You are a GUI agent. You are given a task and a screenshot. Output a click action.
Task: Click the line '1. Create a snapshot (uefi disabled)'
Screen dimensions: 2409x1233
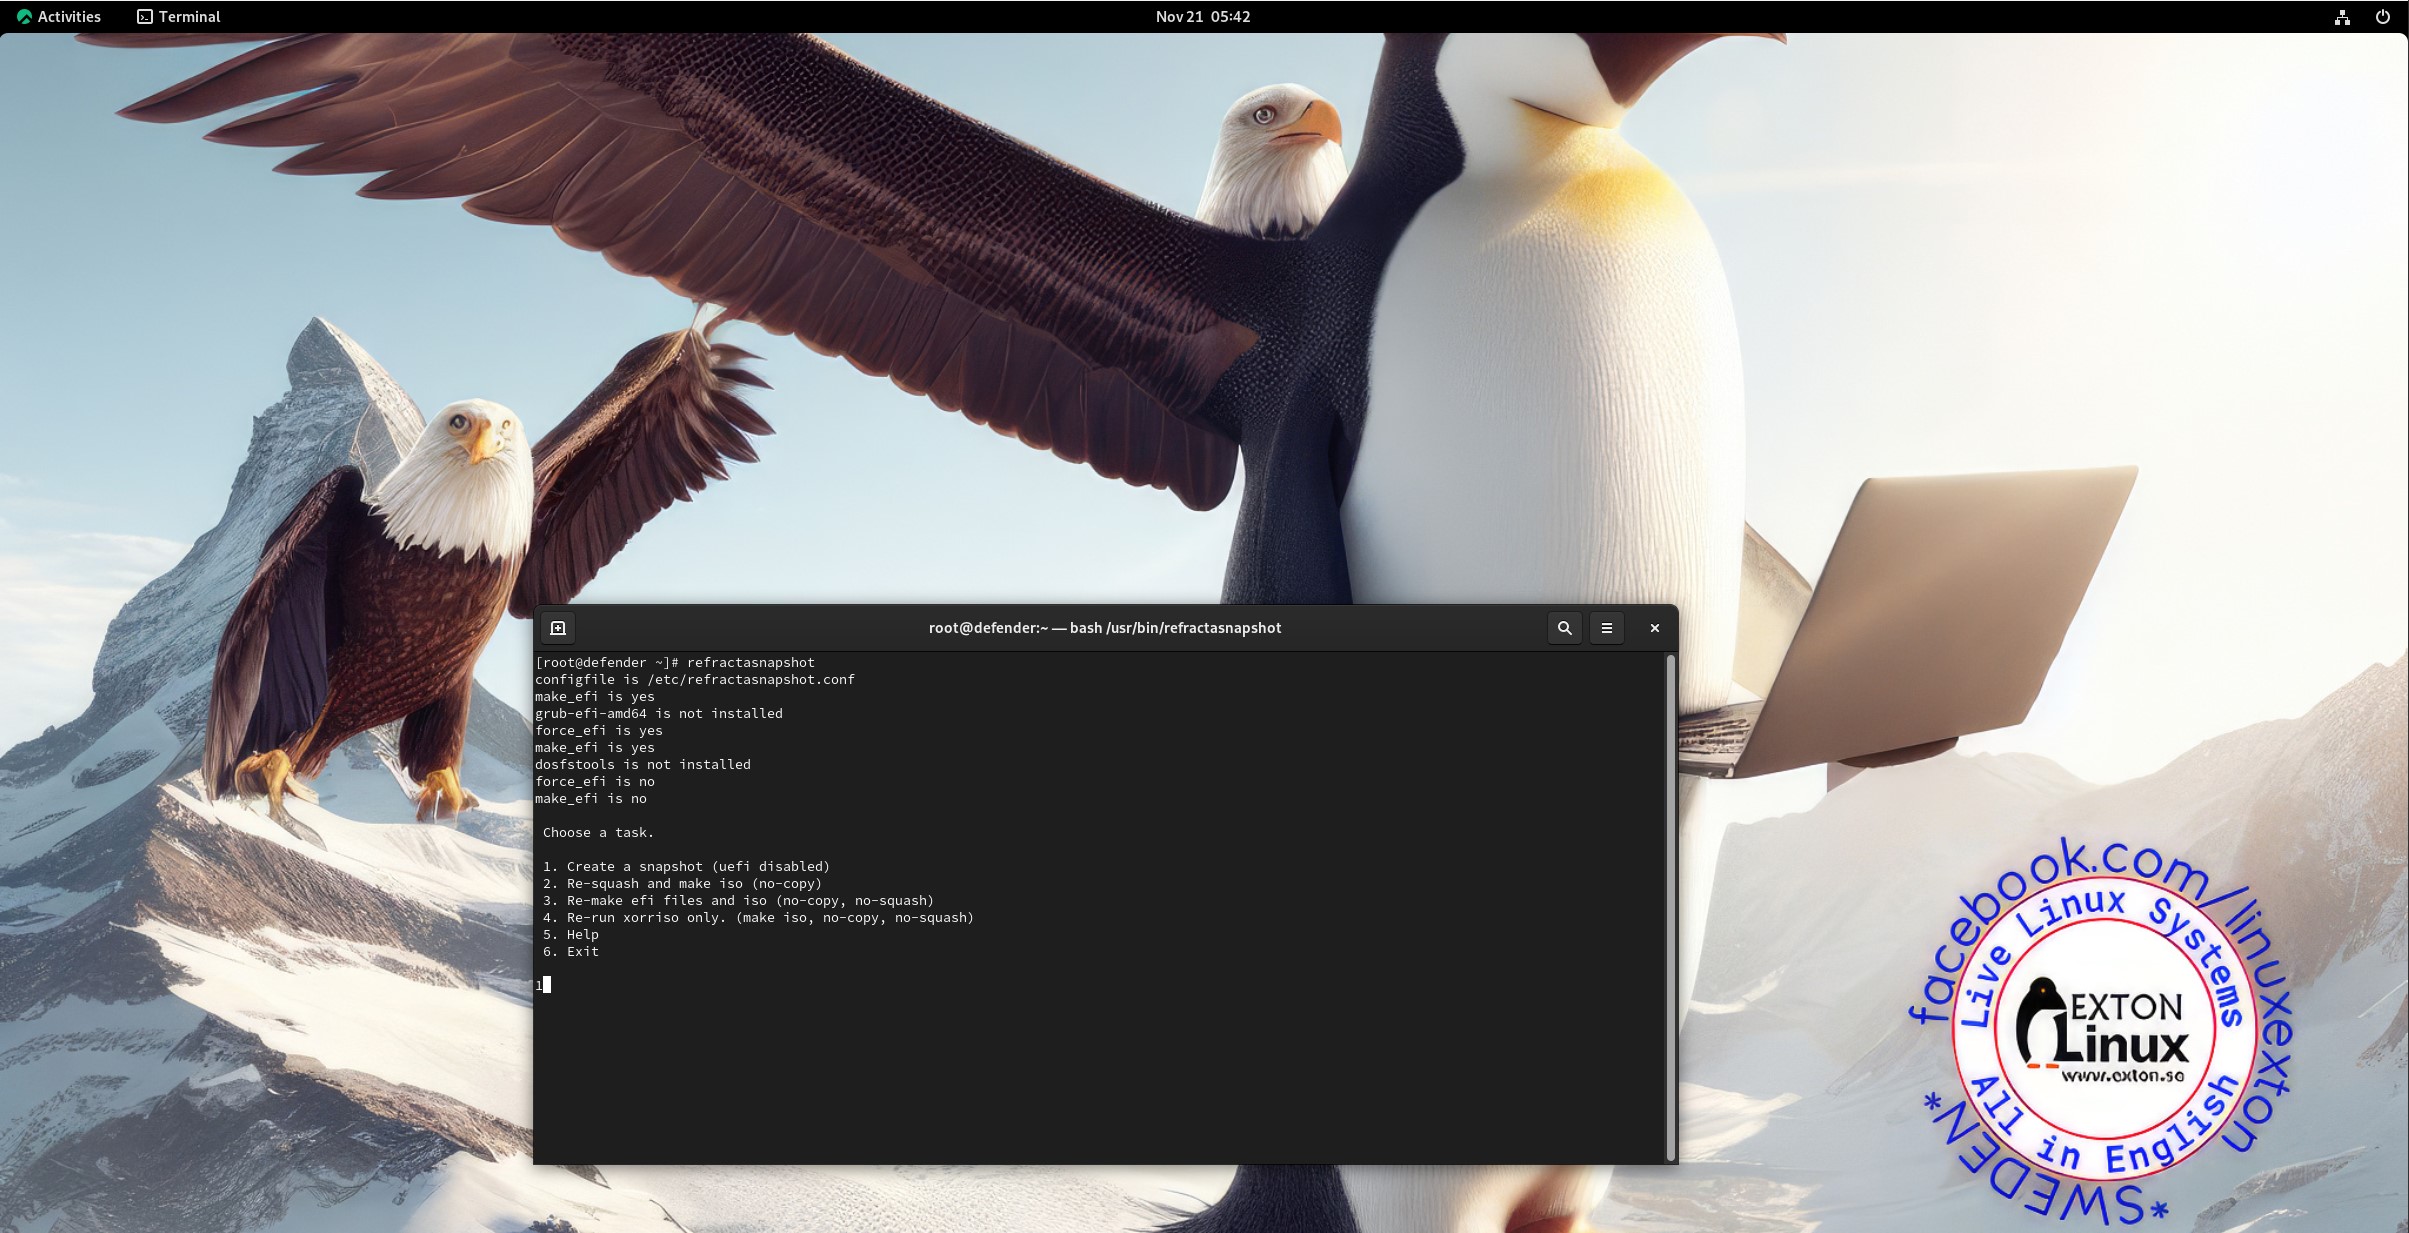point(686,866)
